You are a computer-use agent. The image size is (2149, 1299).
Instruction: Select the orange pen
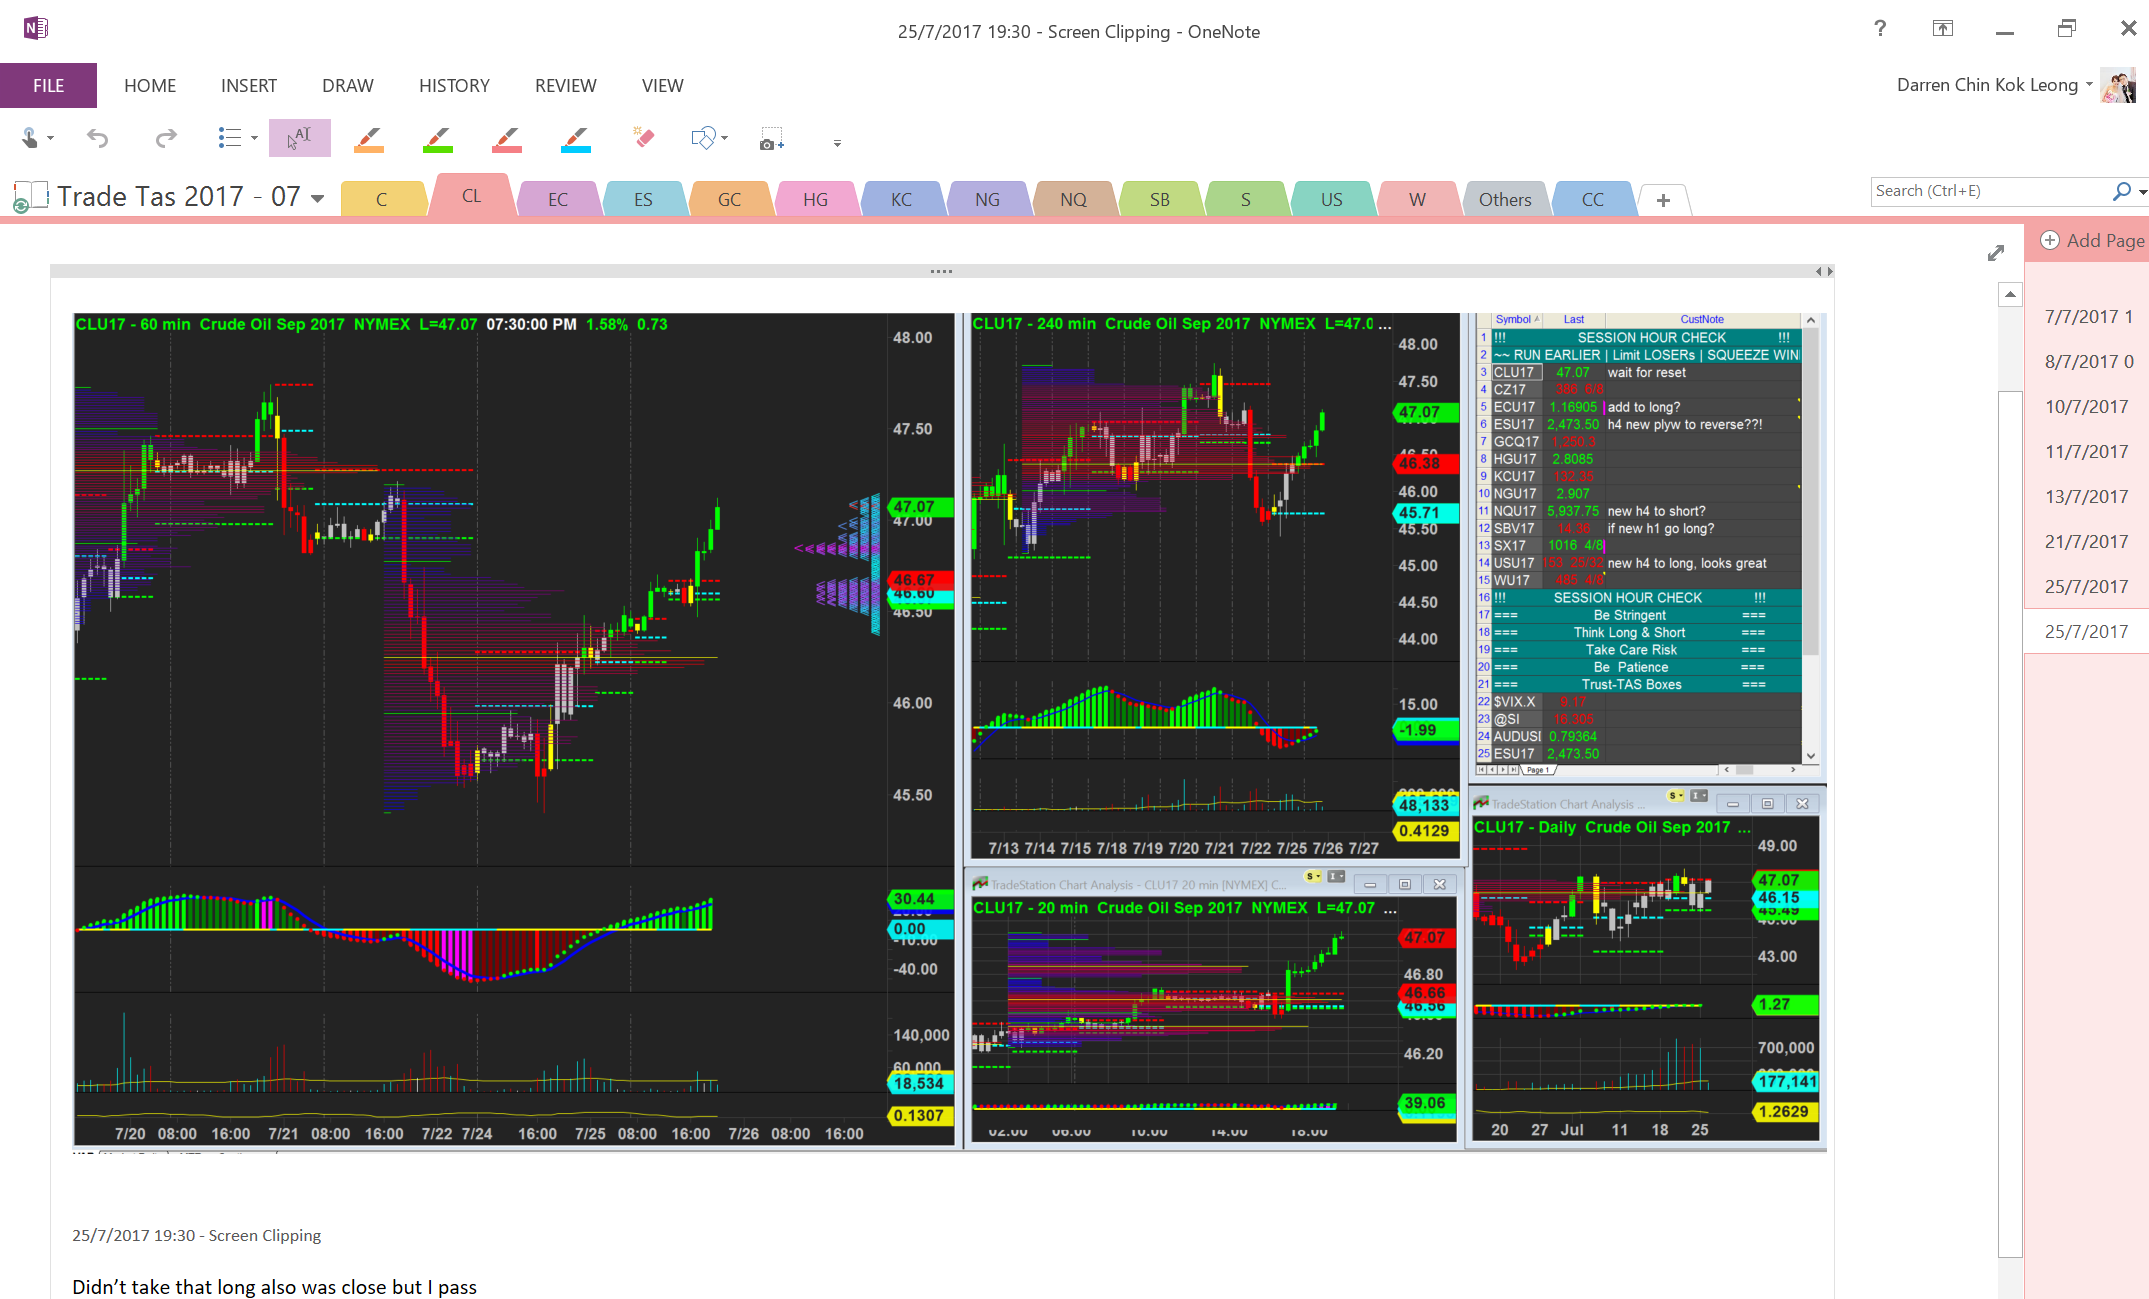point(369,138)
